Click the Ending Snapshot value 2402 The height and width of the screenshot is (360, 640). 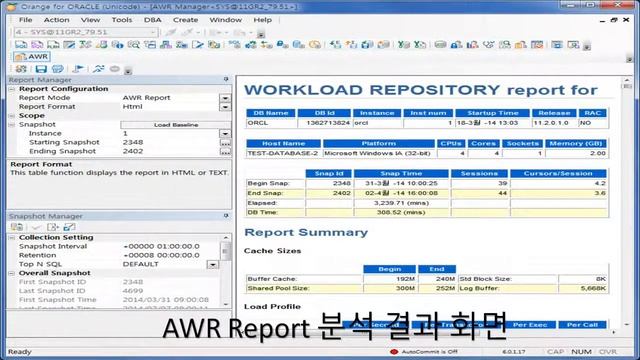[133, 151]
